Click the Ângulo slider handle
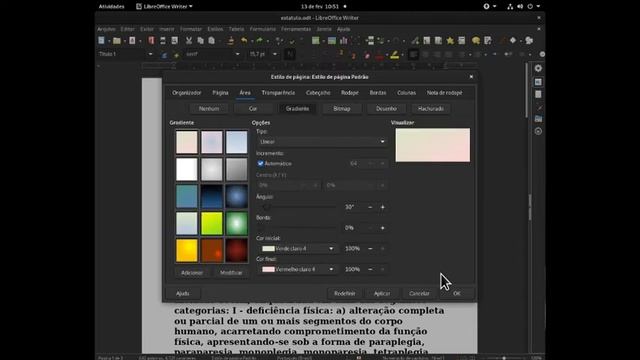The height and width of the screenshot is (360, 640). pos(266,207)
